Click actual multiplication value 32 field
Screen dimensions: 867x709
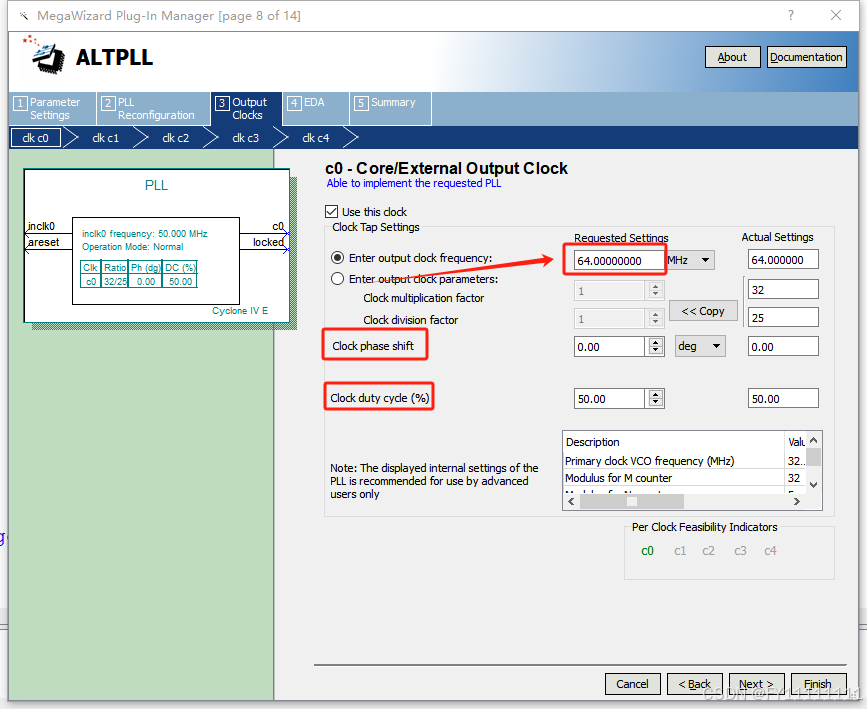(x=783, y=289)
